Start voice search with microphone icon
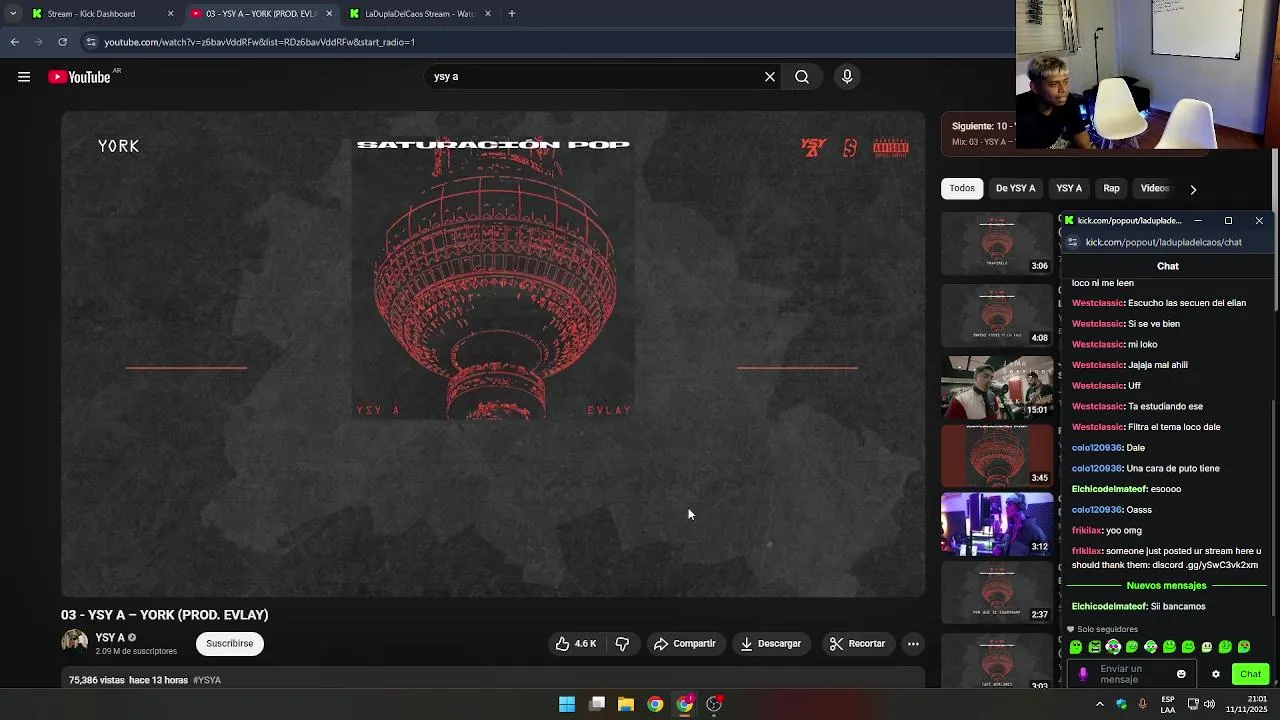This screenshot has height=720, width=1280. (x=847, y=77)
